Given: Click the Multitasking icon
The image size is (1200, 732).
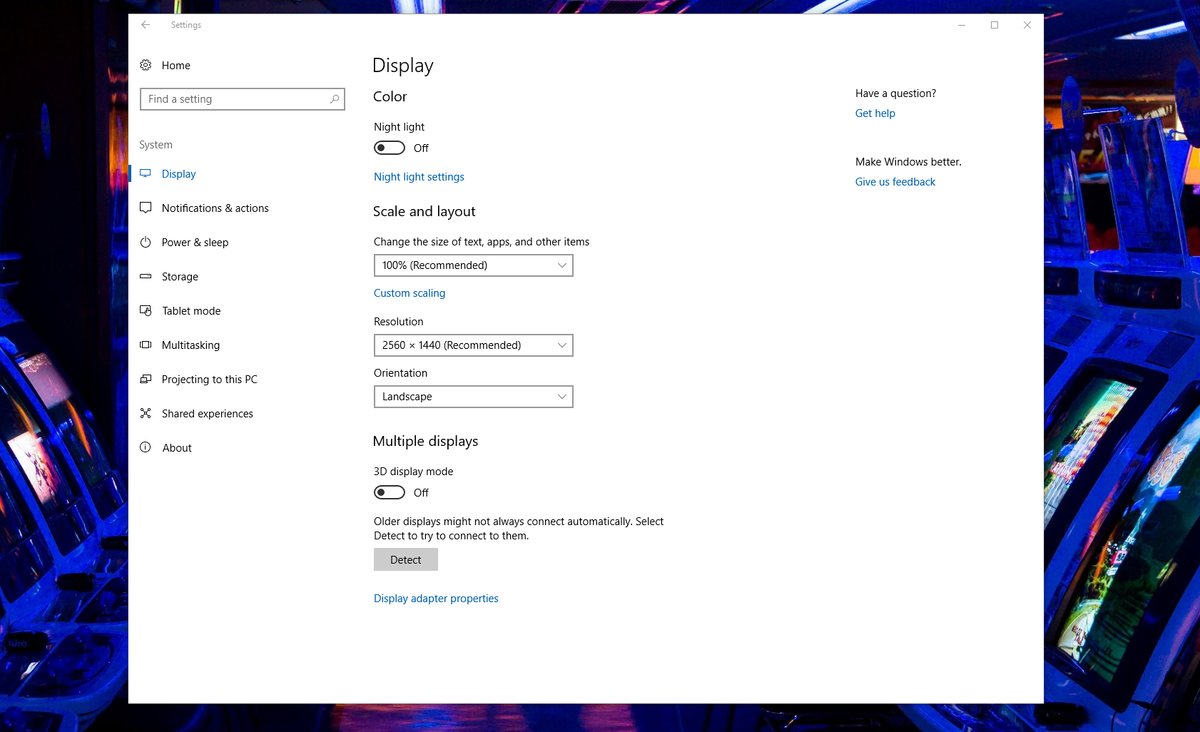Looking at the screenshot, I should tap(146, 344).
